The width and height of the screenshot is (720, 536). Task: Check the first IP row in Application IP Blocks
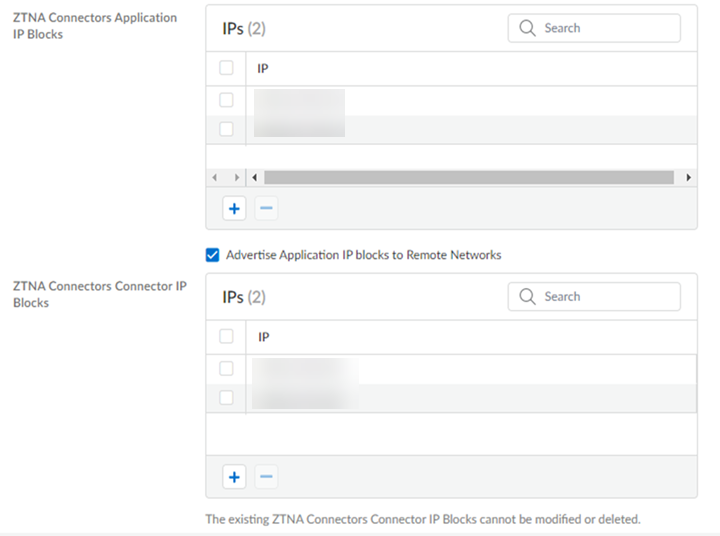[226, 100]
